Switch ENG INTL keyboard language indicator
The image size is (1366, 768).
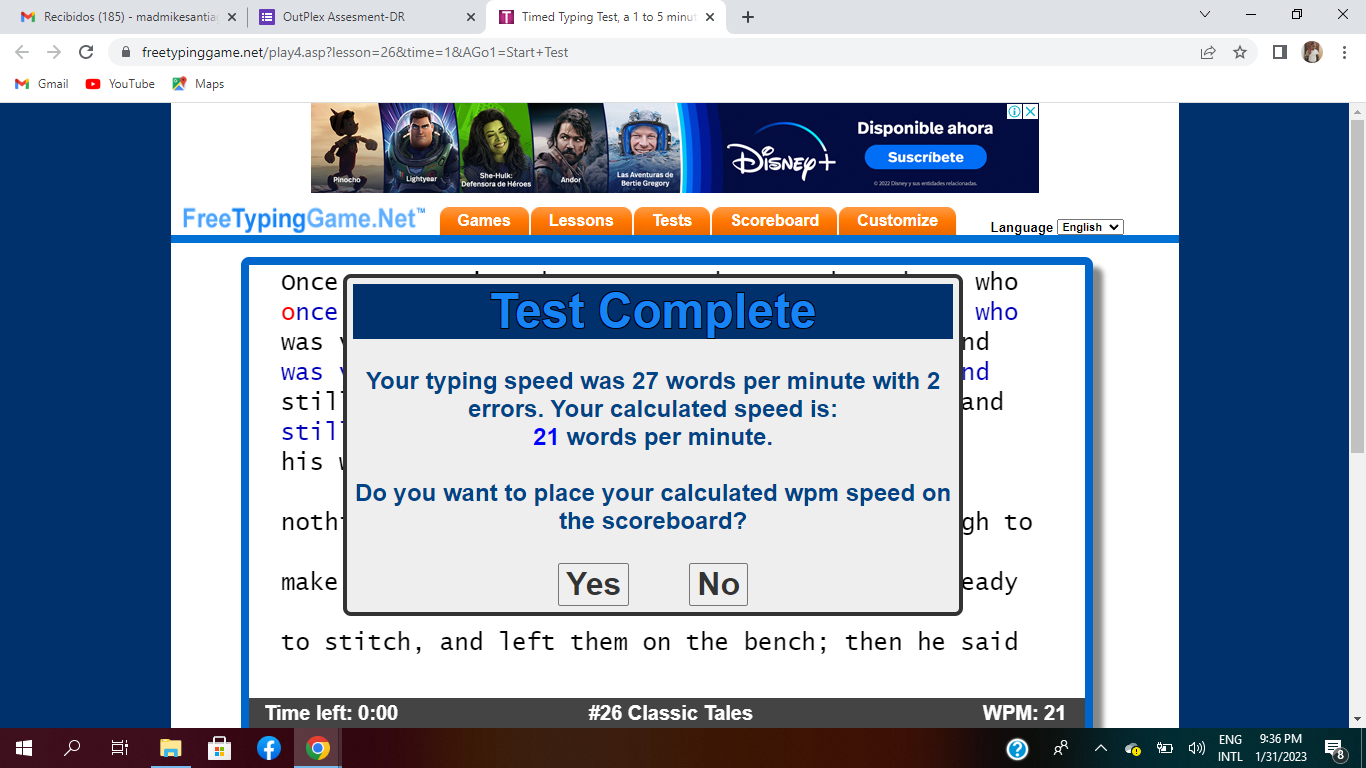(x=1230, y=748)
